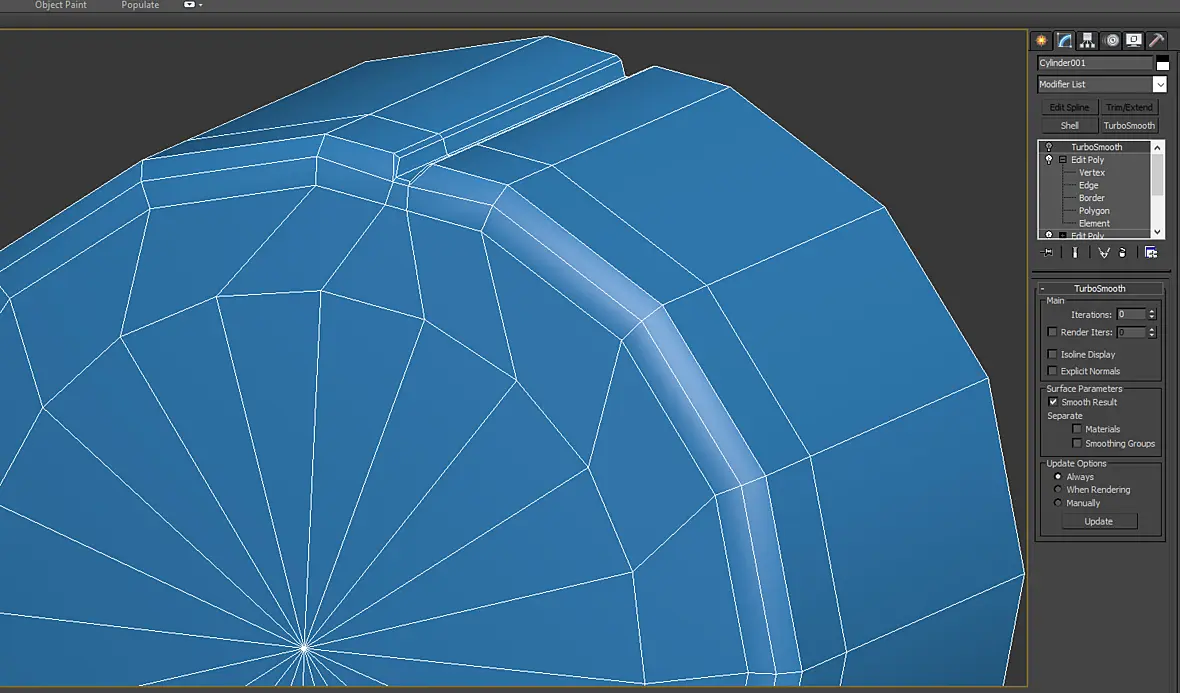Select Always update option
The image size is (1180, 693).
(1057, 476)
